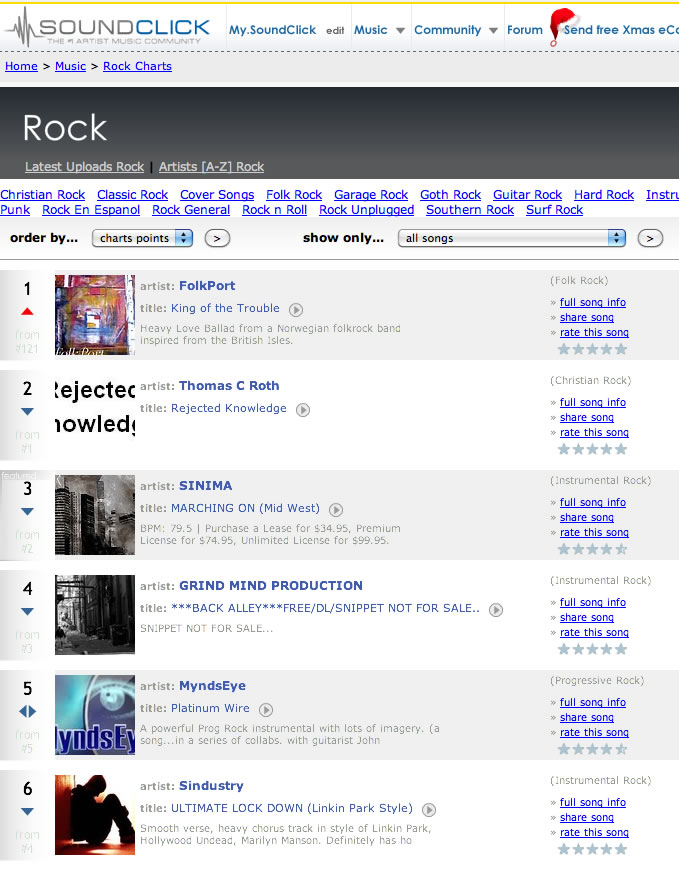
Task: Open artist page for SINIMA
Action: [206, 485]
